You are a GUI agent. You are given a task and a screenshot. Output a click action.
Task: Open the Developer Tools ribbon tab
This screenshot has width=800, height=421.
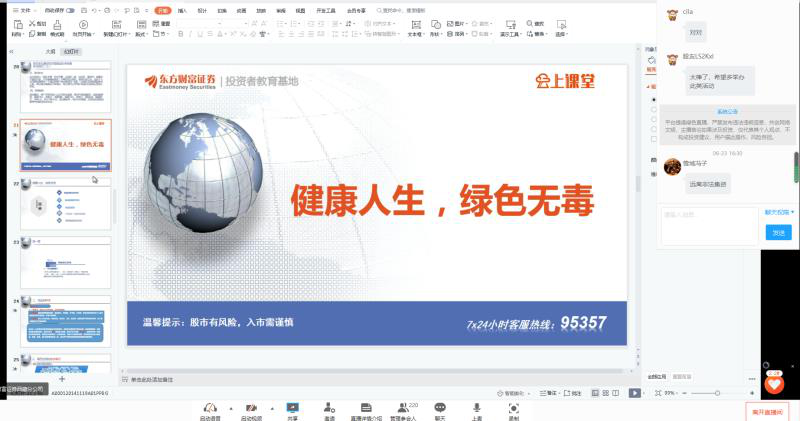326,10
